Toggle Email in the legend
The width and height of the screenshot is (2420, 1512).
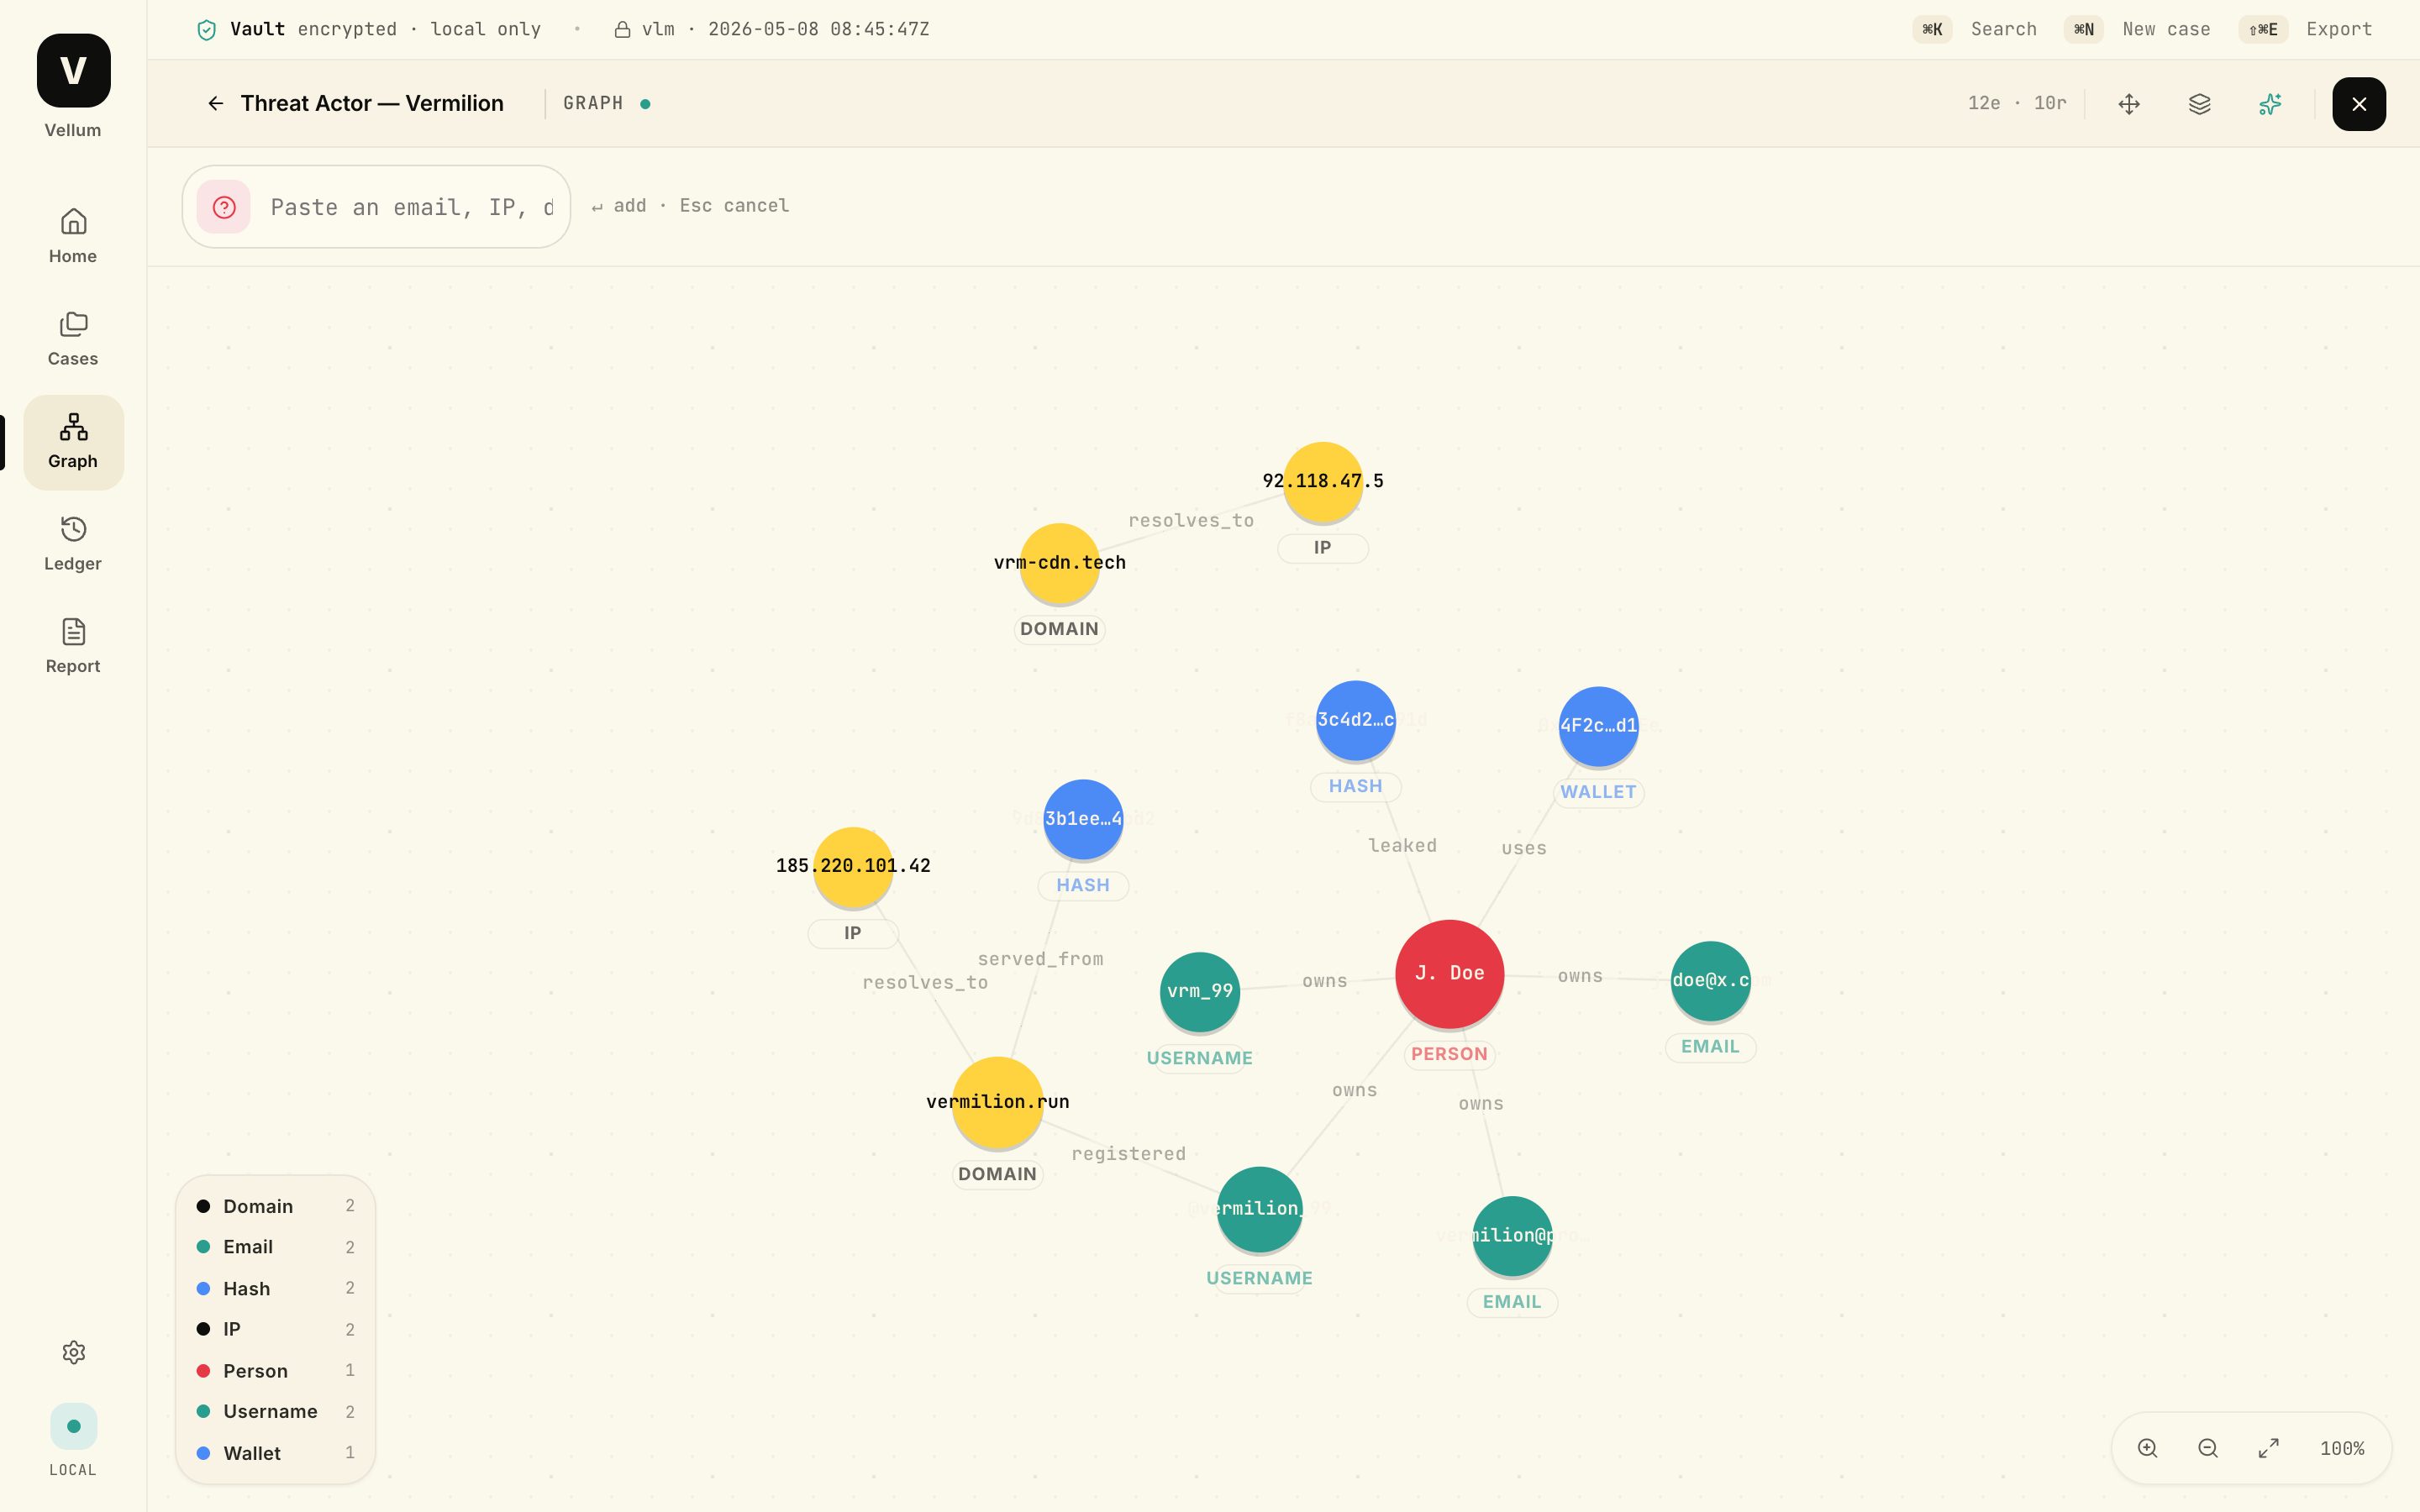coord(275,1247)
